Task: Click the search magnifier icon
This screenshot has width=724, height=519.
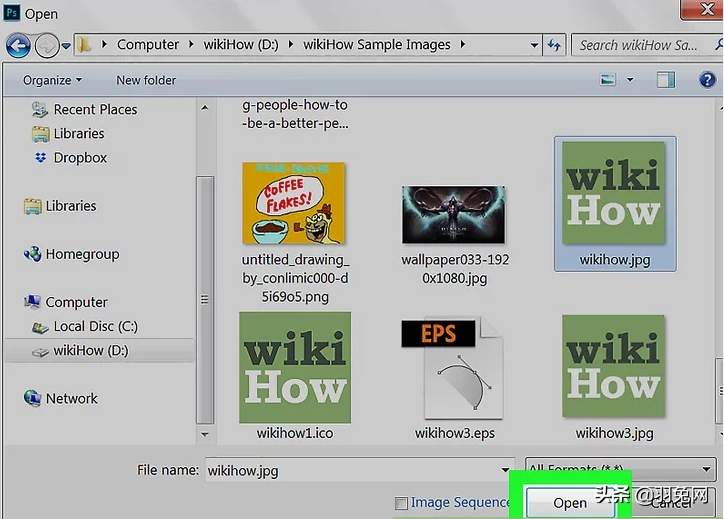Action: tap(718, 45)
